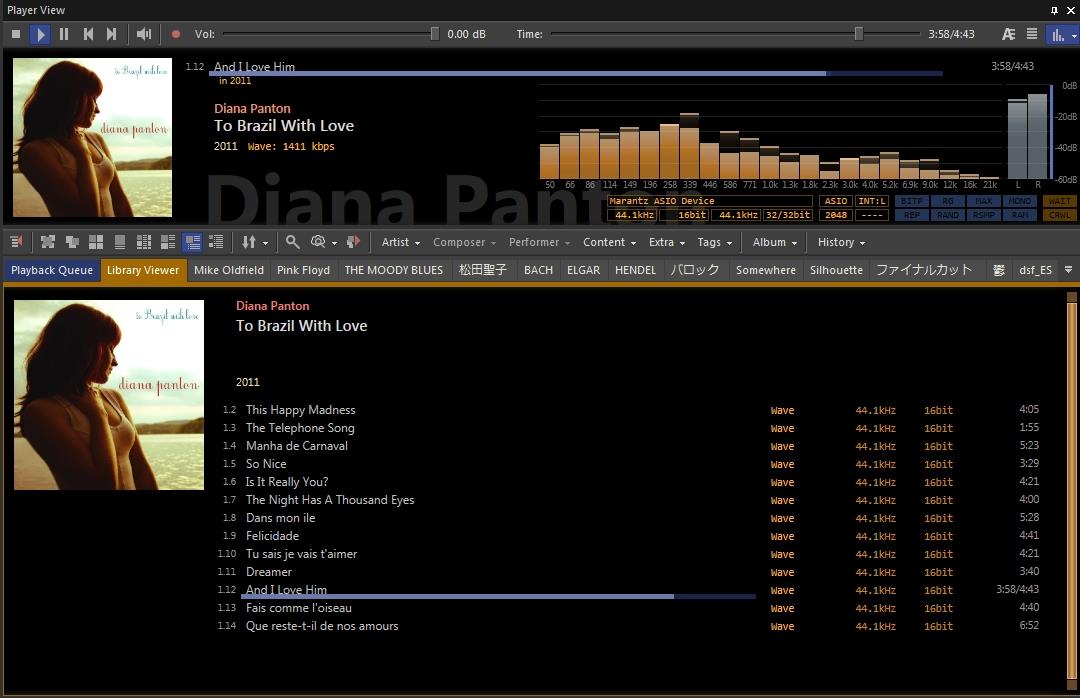The image size is (1080, 698).
Task: Select the stacked covers view icon
Action: (x=72, y=242)
